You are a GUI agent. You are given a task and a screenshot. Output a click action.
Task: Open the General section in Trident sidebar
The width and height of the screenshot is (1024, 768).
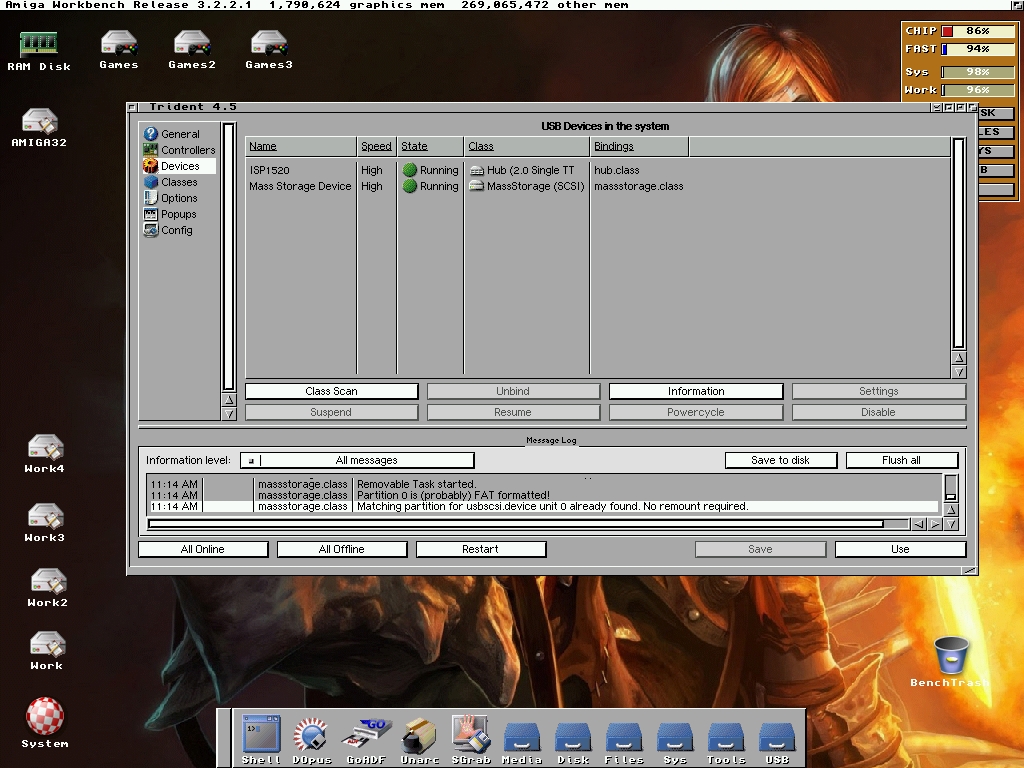tap(179, 134)
